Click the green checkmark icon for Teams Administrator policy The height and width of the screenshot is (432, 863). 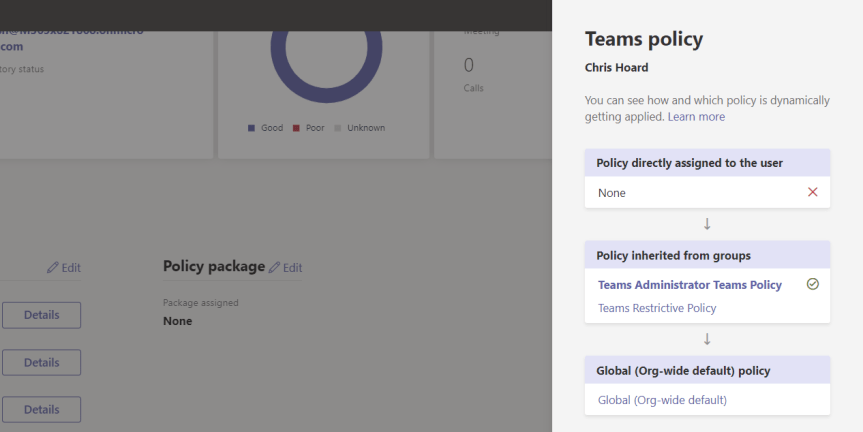pyautogui.click(x=812, y=284)
